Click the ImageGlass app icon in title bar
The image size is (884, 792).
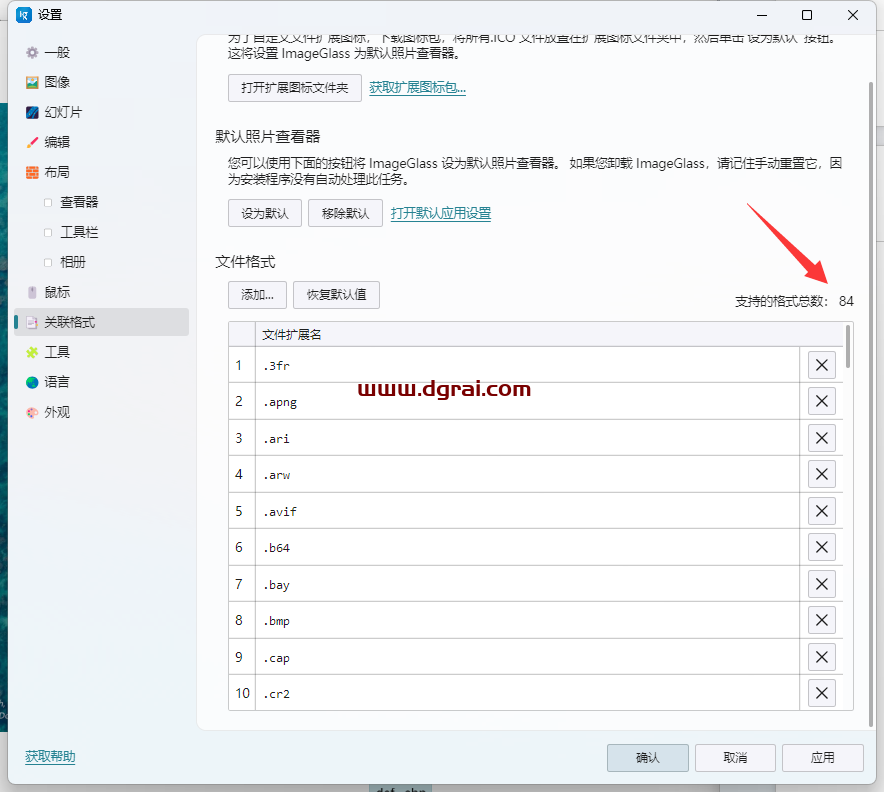point(24,15)
